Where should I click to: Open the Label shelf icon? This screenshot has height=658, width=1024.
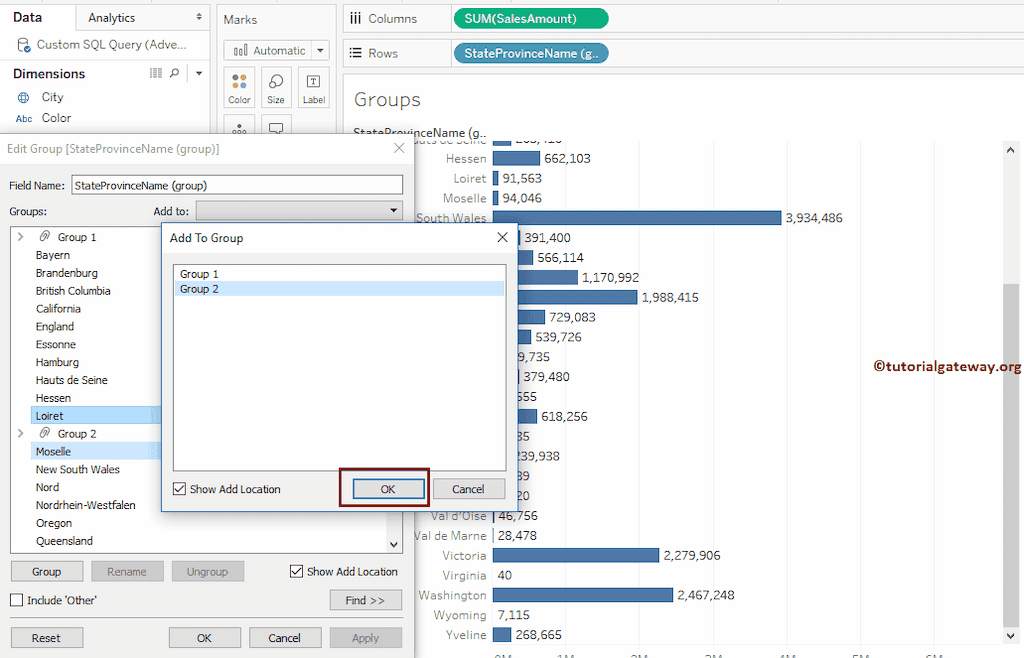tap(313, 87)
